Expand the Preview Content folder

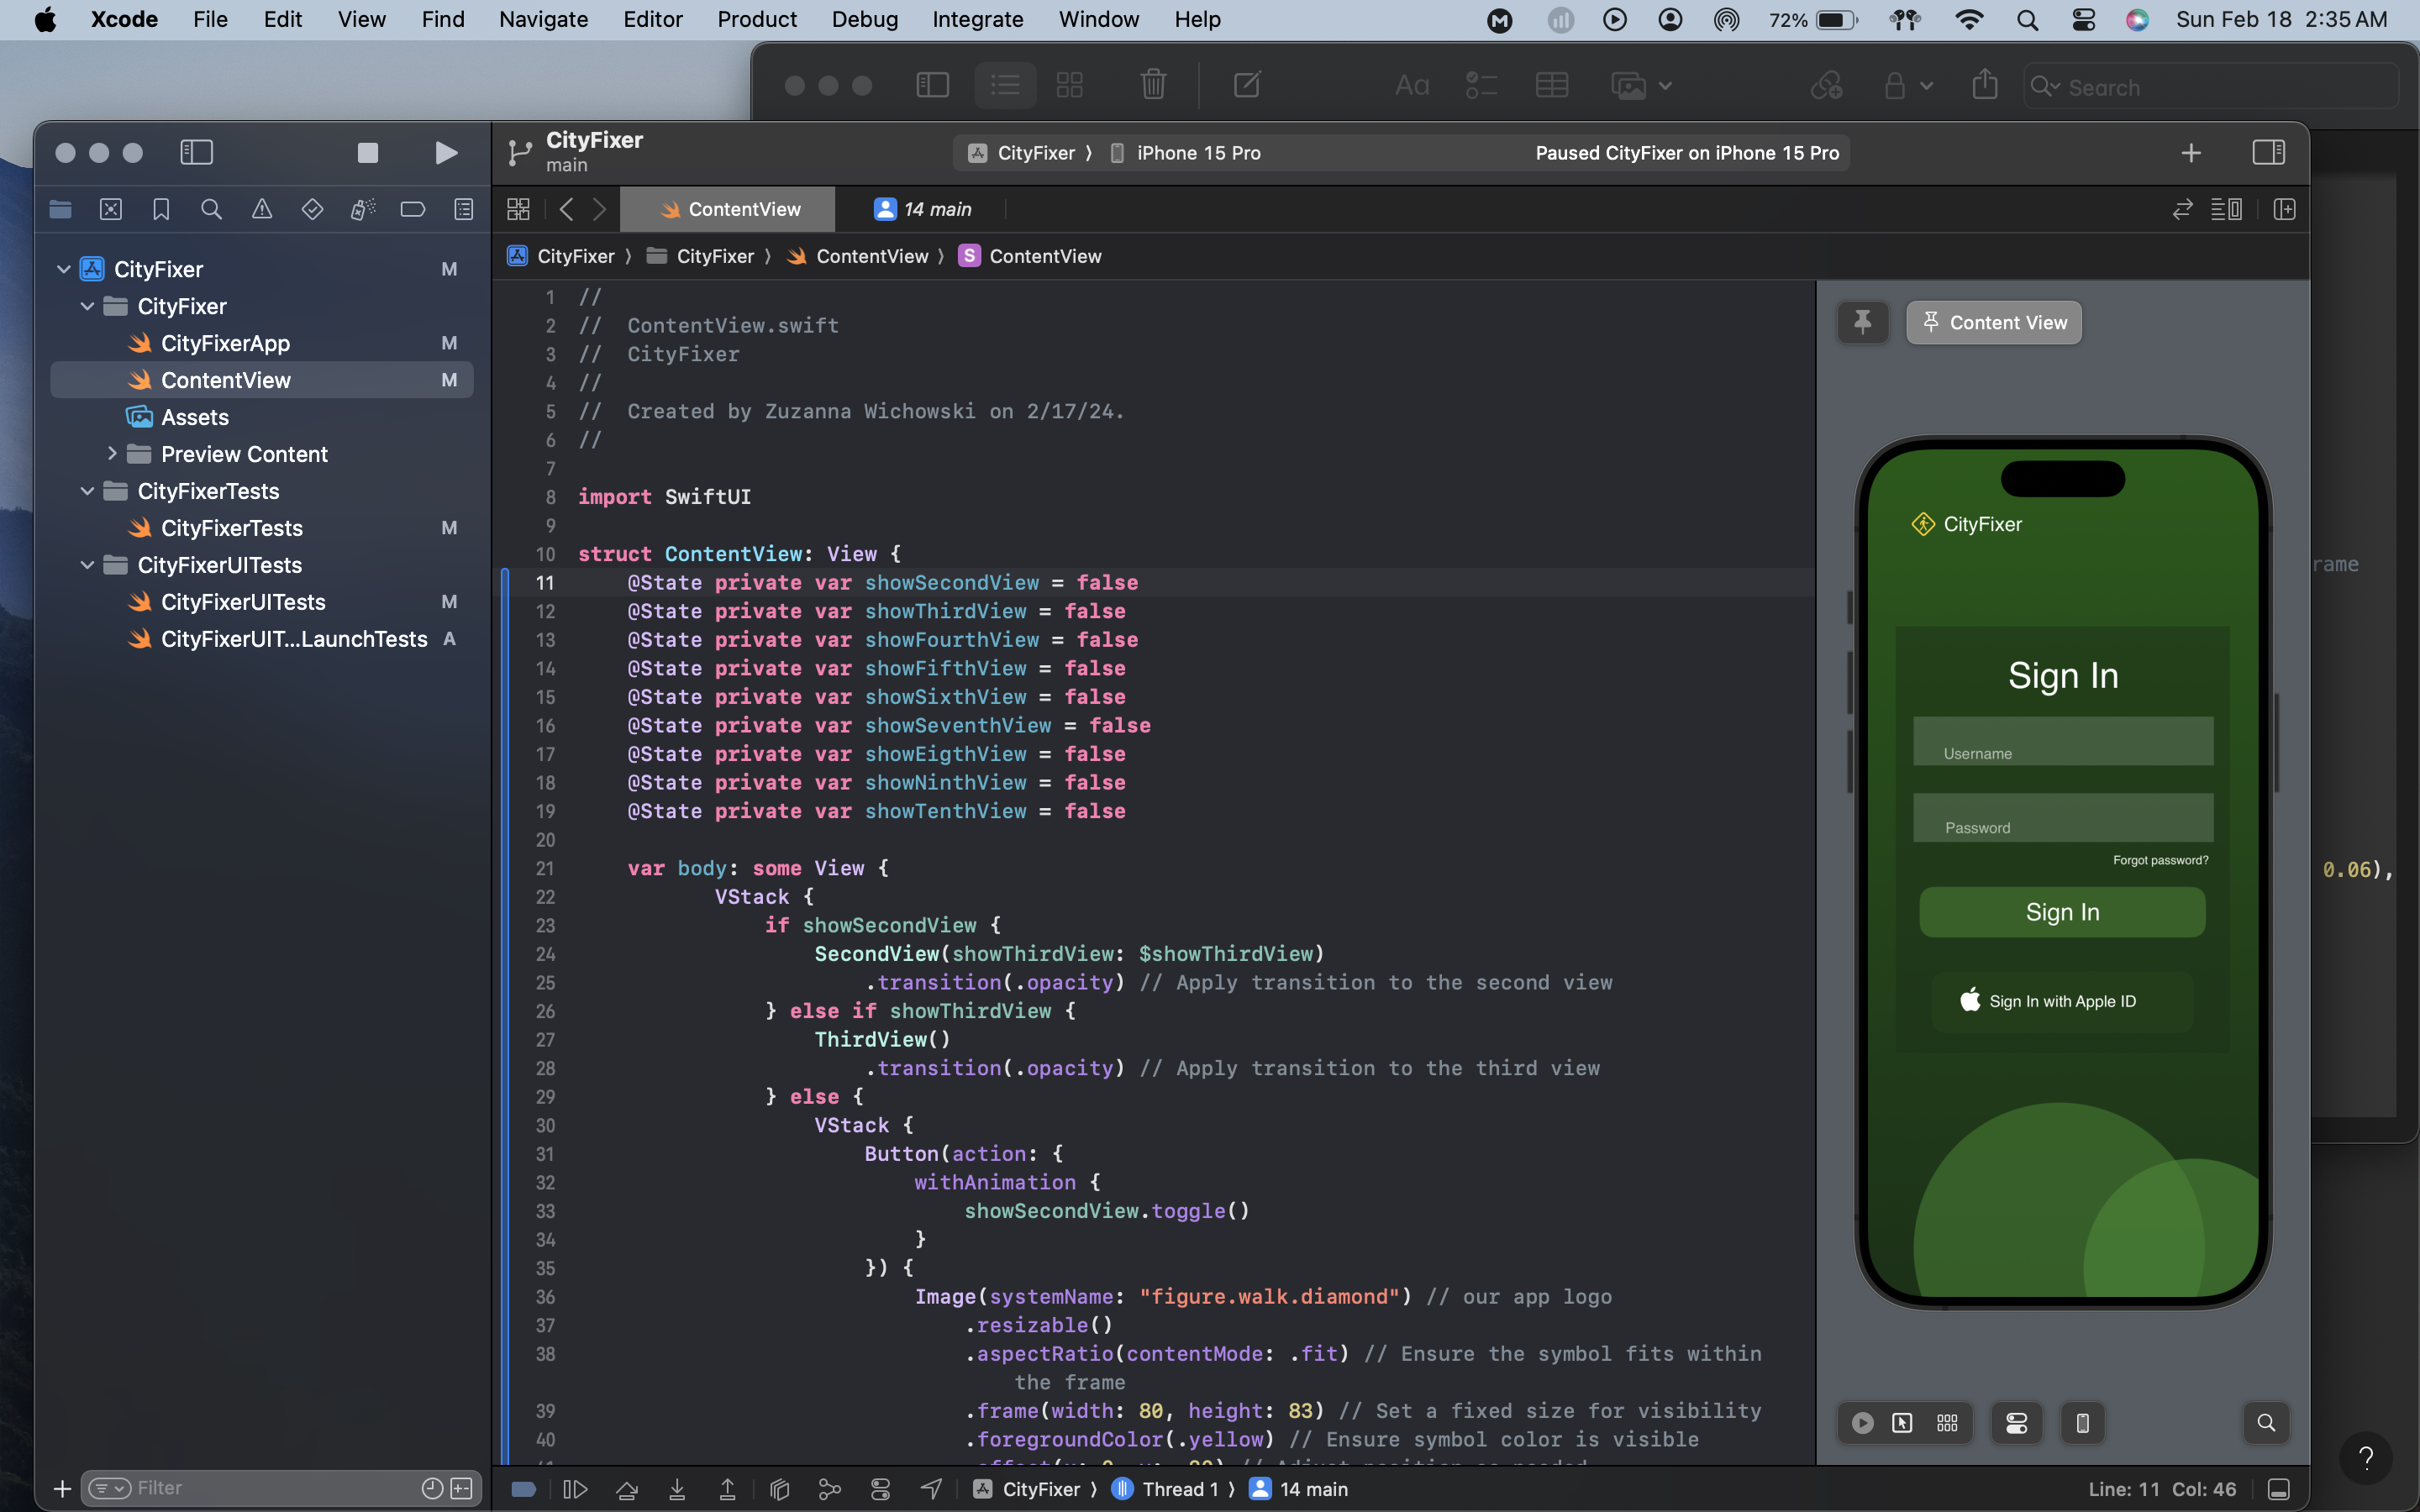pyautogui.click(x=112, y=454)
